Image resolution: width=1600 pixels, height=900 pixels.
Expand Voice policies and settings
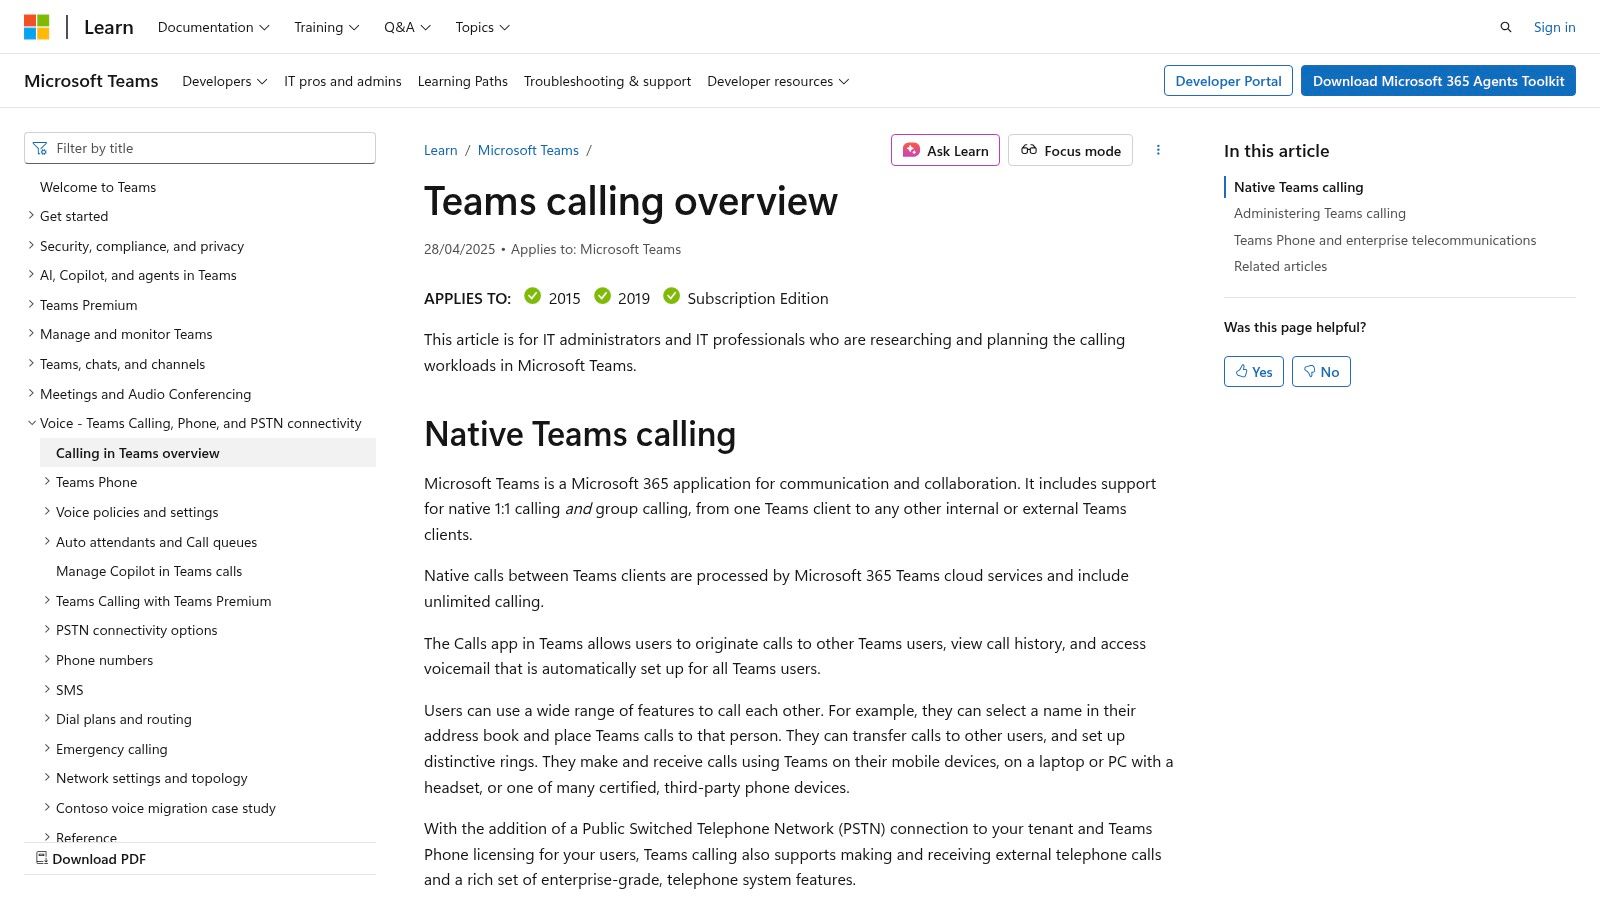coord(137,512)
